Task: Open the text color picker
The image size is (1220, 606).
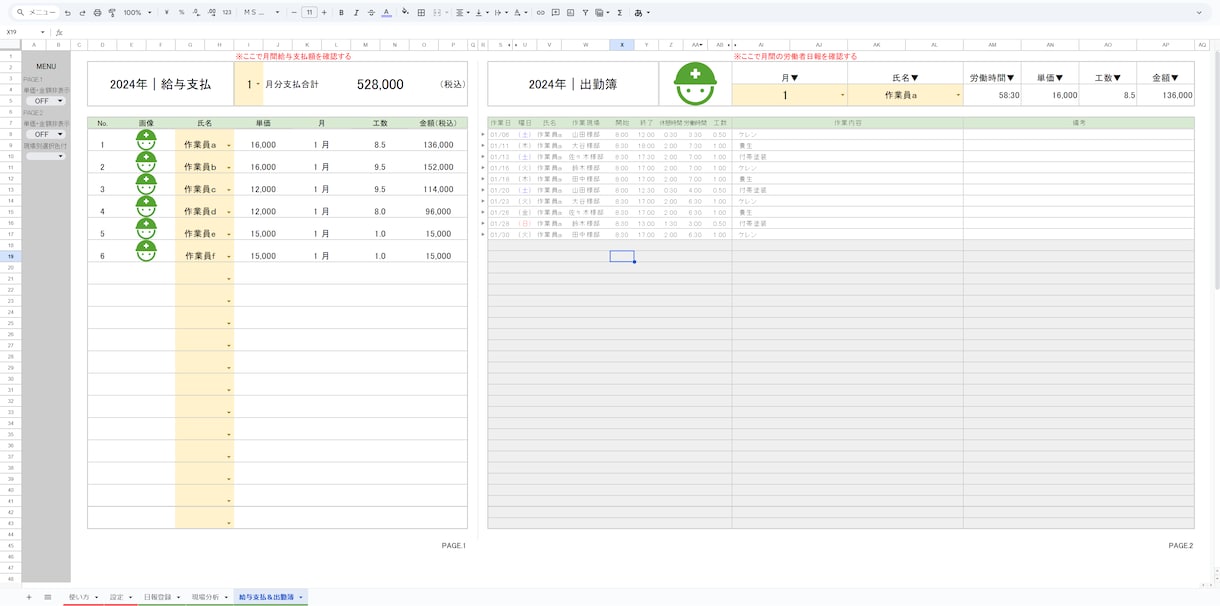Action: [386, 13]
